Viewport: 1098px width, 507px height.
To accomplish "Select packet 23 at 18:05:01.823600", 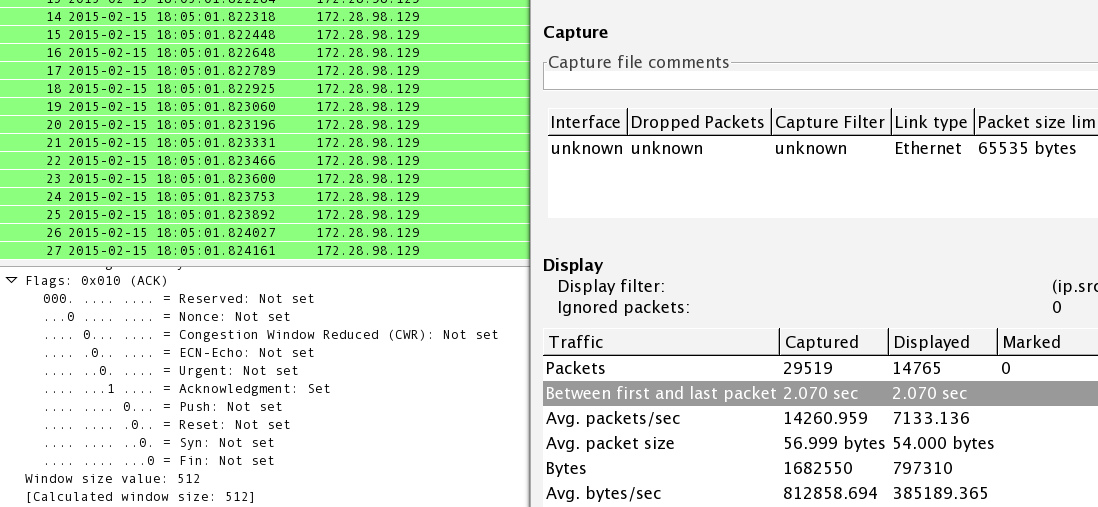I will click(265, 179).
